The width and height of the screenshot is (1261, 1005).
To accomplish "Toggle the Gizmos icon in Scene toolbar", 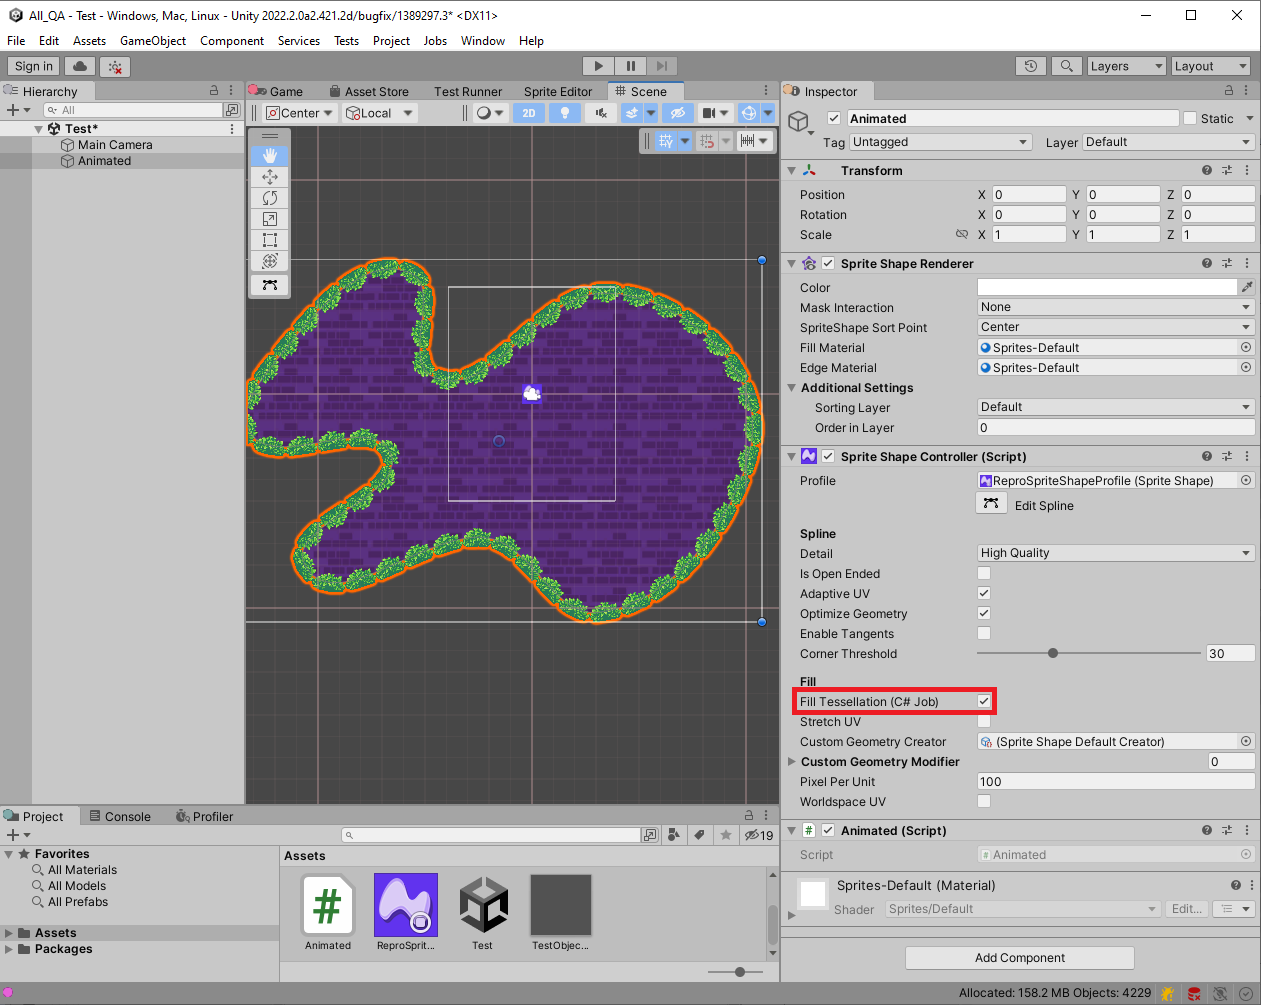I will coord(749,113).
